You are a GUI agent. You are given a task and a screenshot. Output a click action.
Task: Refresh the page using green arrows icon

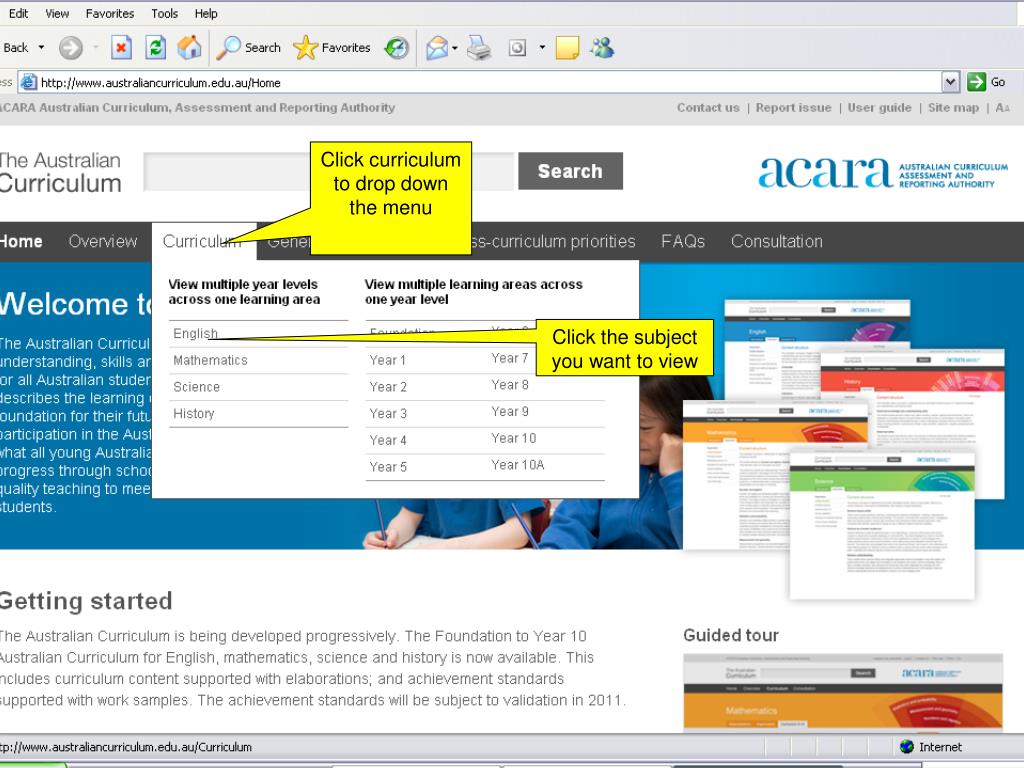155,48
